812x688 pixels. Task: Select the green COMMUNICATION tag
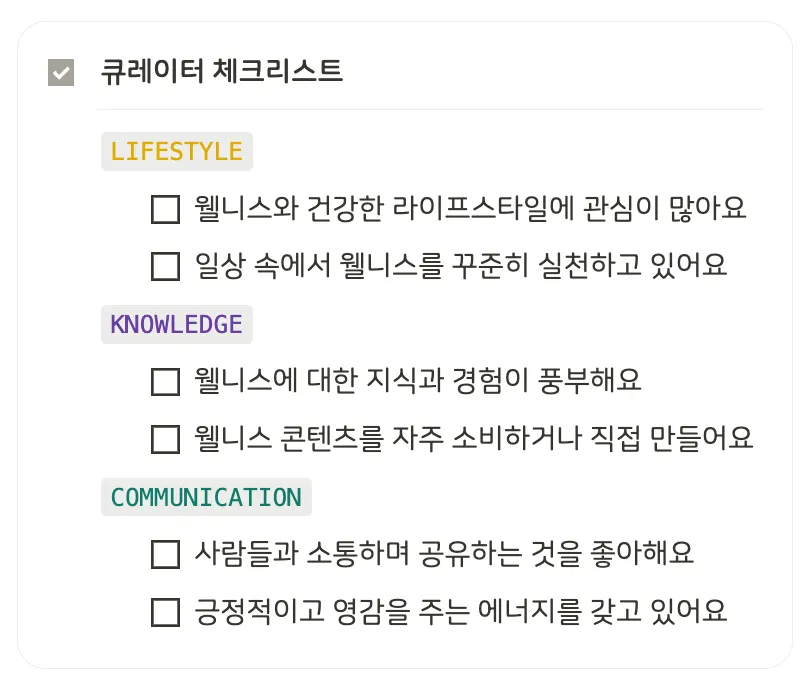click(206, 497)
